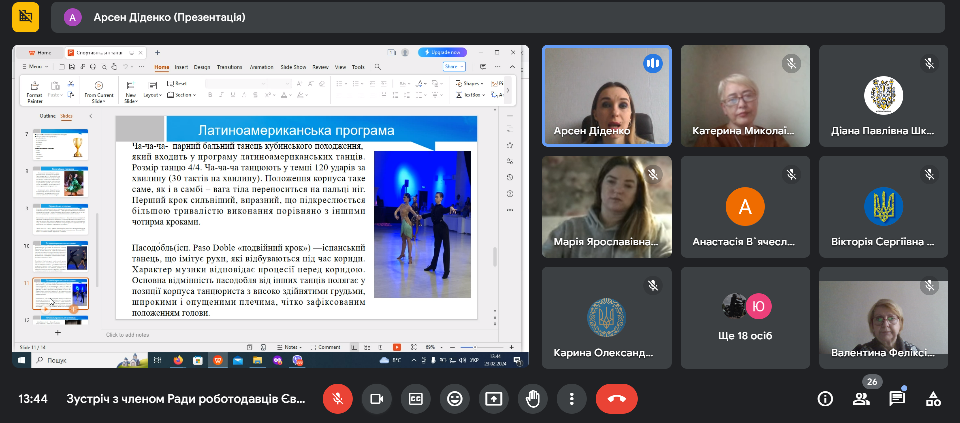Show the participants list with 26 people
Viewport: 960px width, 423px height.
[x=861, y=398]
